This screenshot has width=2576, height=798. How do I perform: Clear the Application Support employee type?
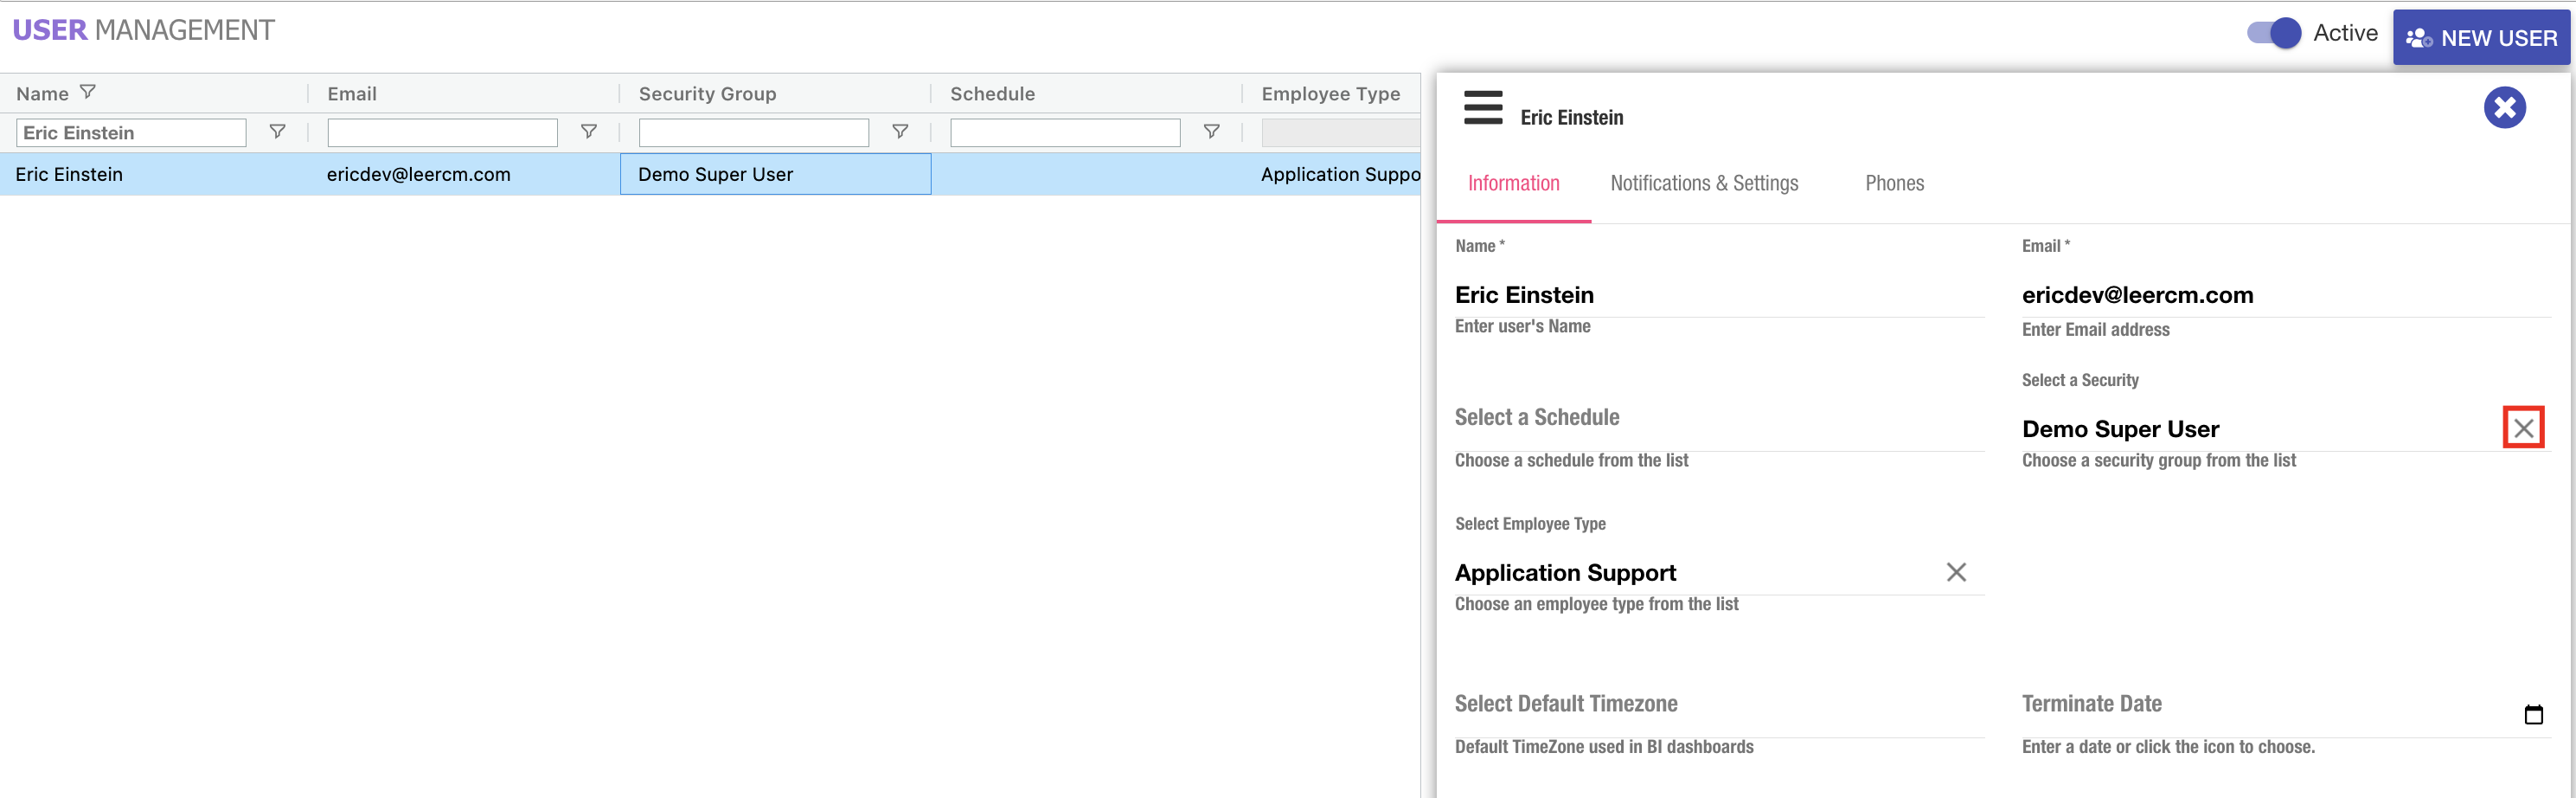click(1955, 572)
